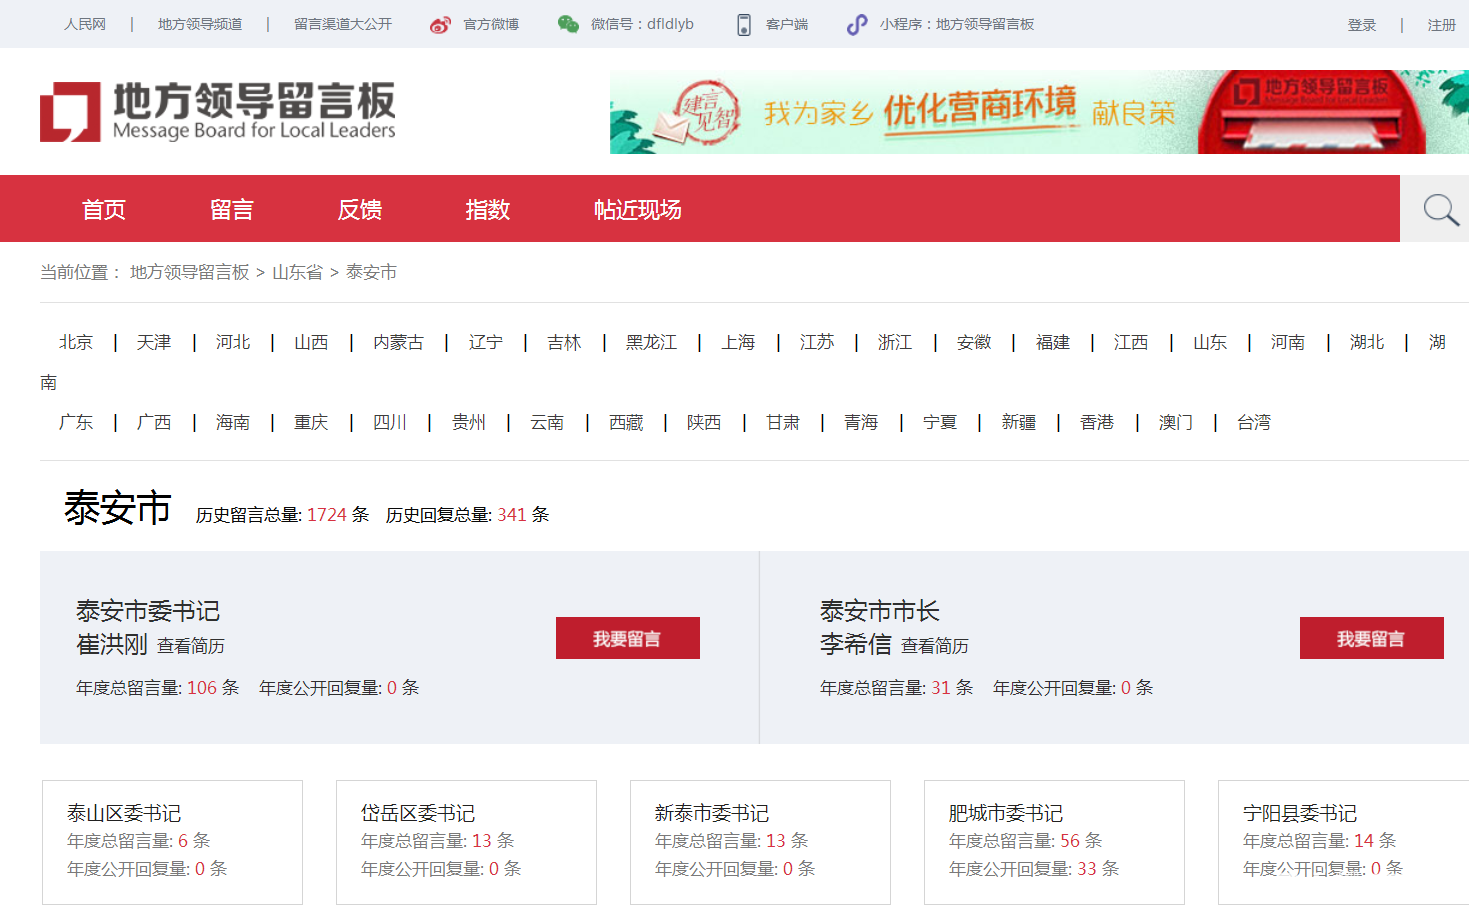Choose 内蒙古 in the province list

coord(399,342)
